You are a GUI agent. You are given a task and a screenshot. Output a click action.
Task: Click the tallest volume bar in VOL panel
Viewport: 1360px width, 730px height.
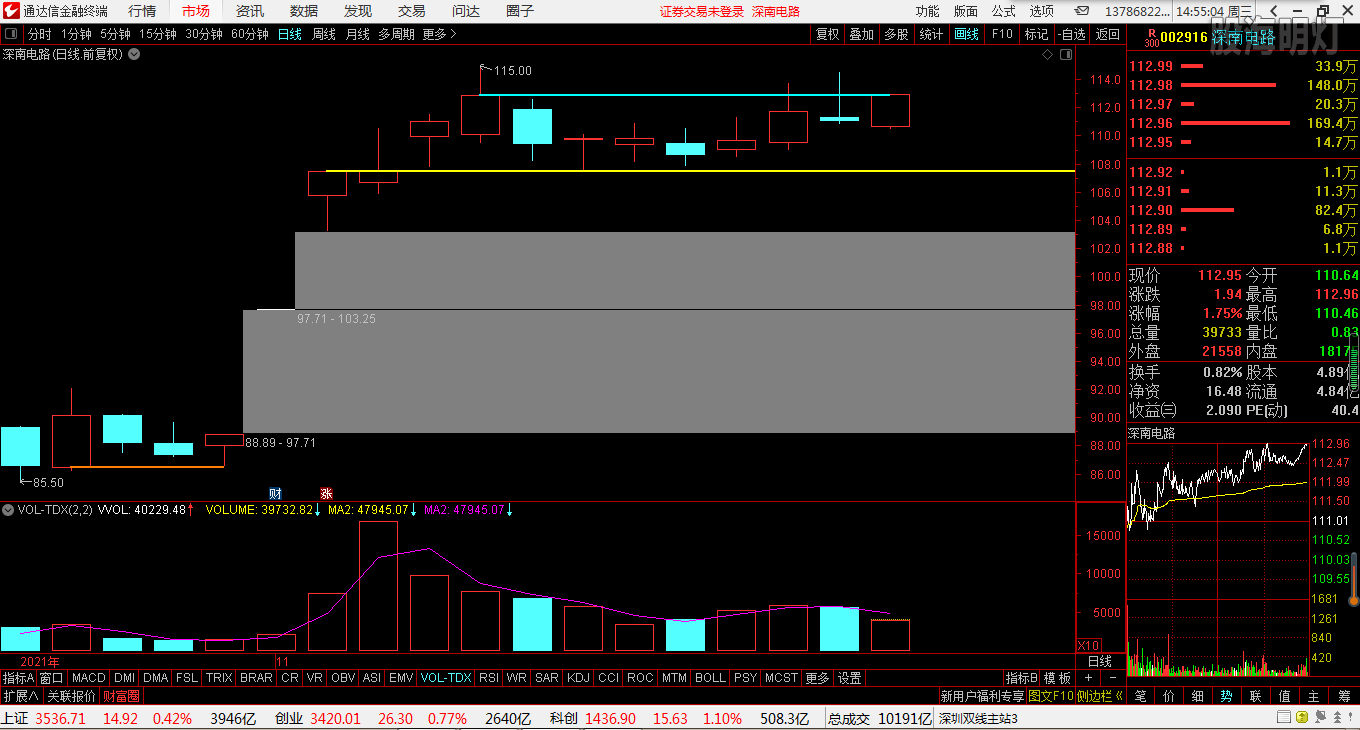pos(378,586)
